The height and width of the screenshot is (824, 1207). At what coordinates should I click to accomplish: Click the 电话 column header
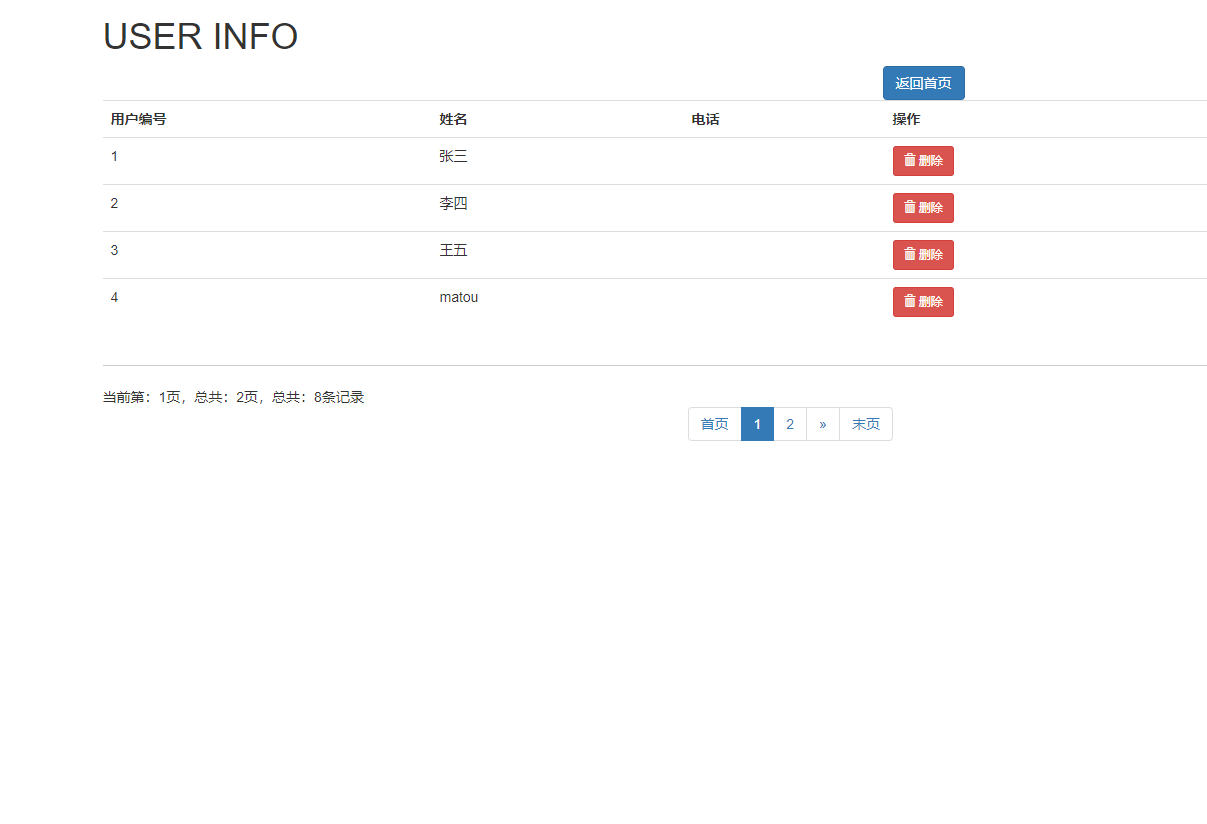[x=705, y=119]
